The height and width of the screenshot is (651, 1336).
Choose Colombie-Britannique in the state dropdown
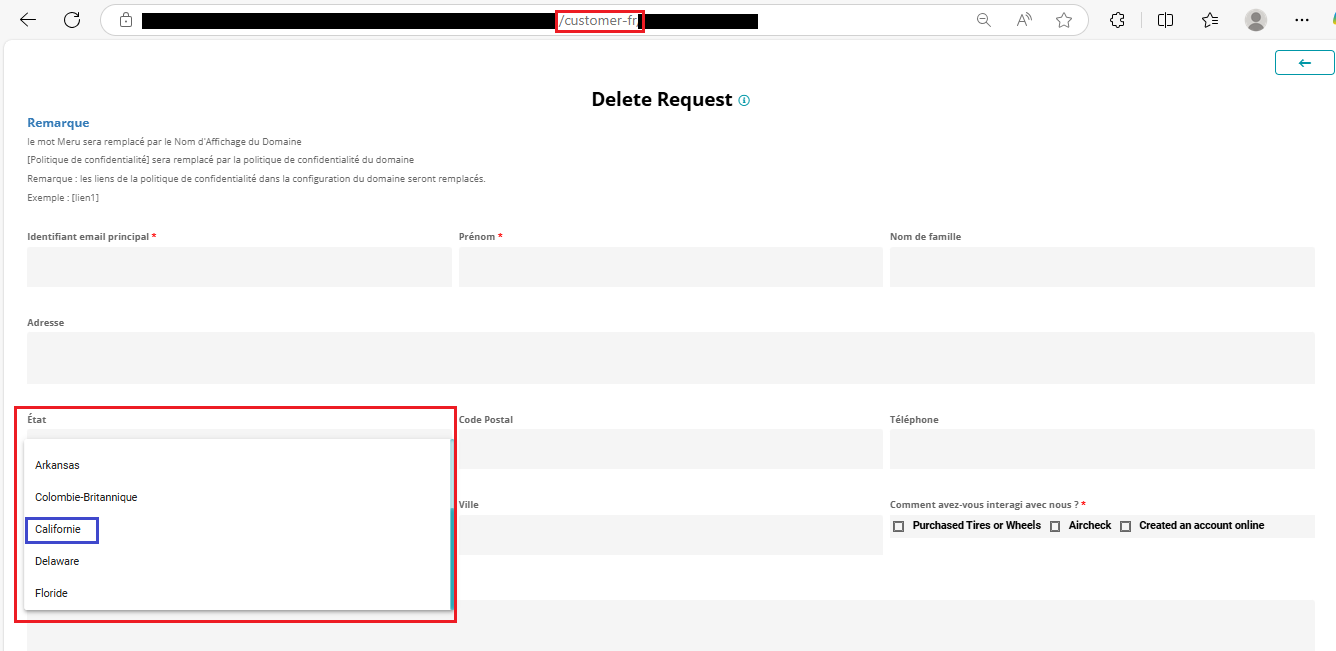point(237,497)
